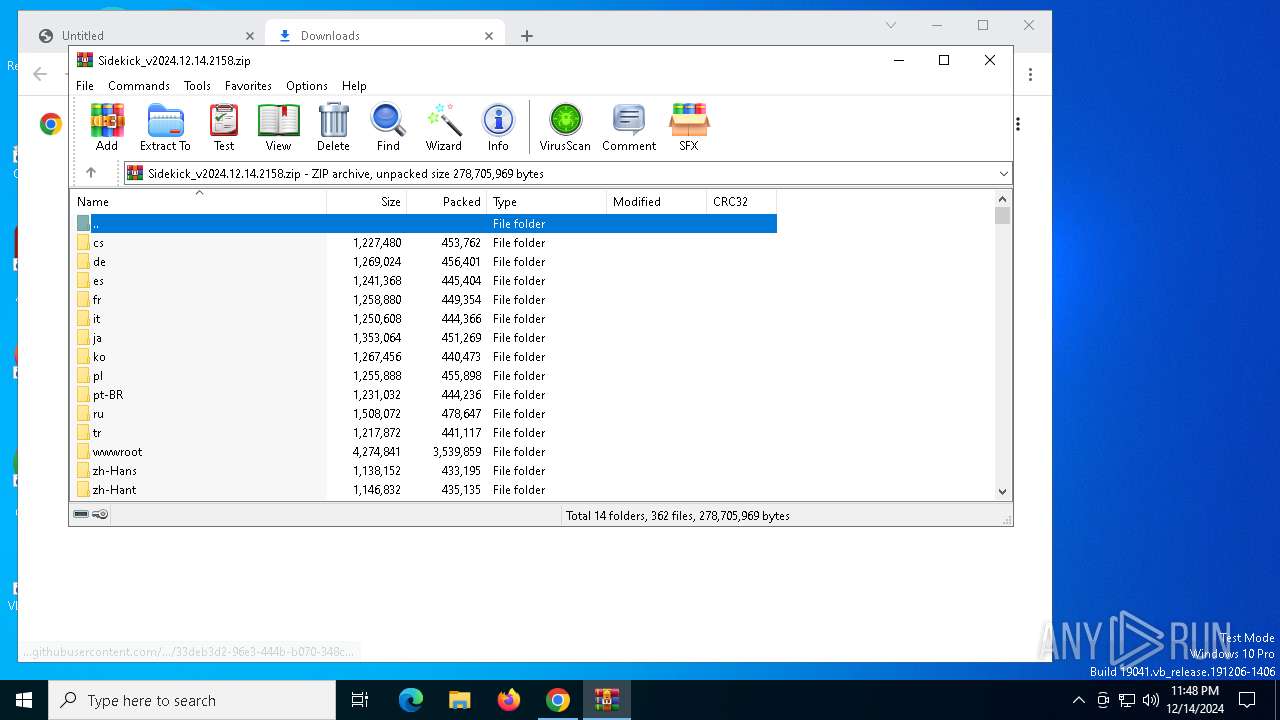Launch Firefox from taskbar
1280x720 pixels.
[509, 700]
